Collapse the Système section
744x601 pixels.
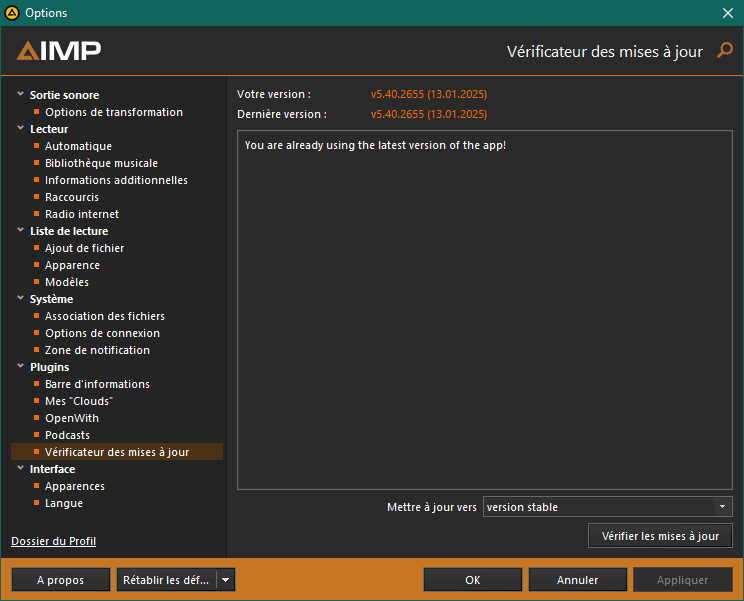[20, 298]
